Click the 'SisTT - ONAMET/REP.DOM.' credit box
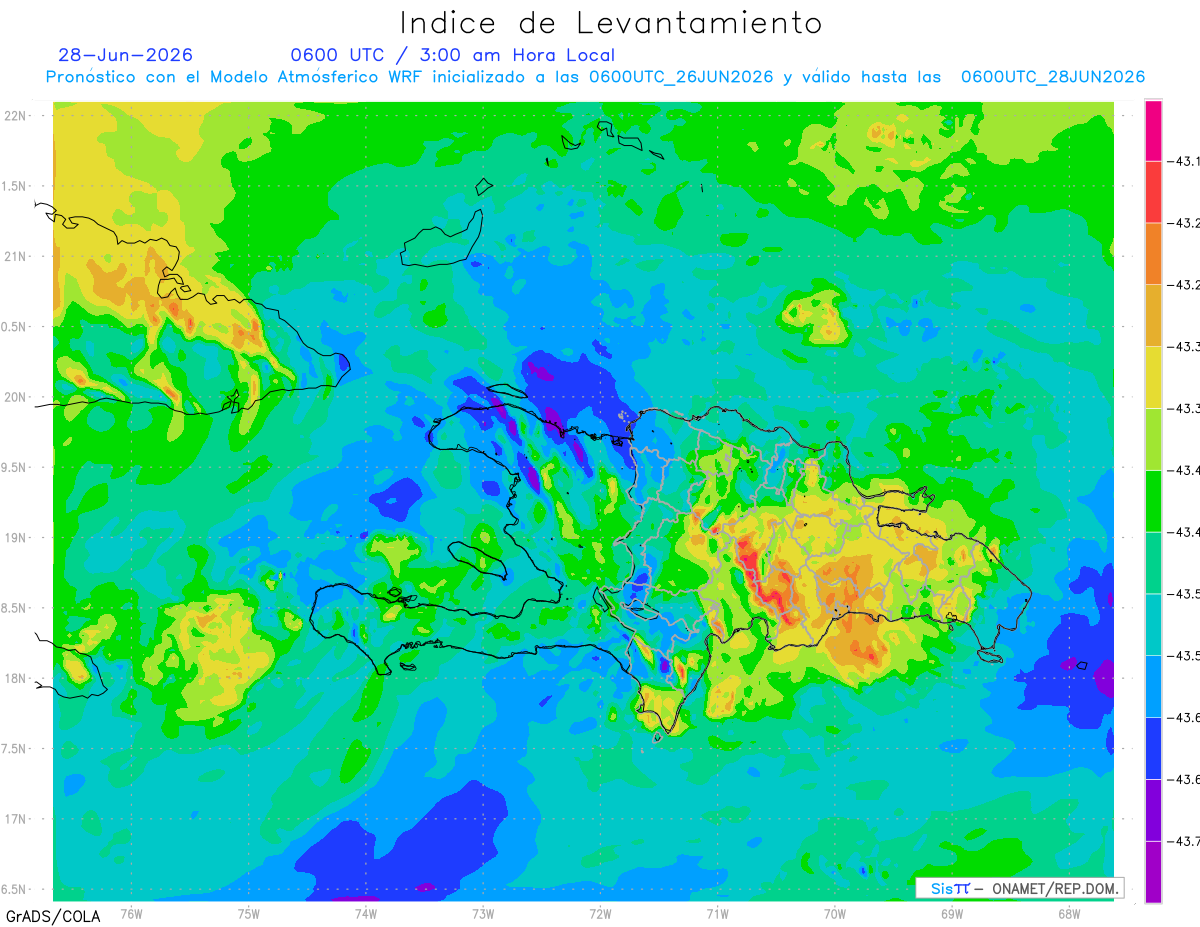The image size is (1200, 927). pos(1019,888)
